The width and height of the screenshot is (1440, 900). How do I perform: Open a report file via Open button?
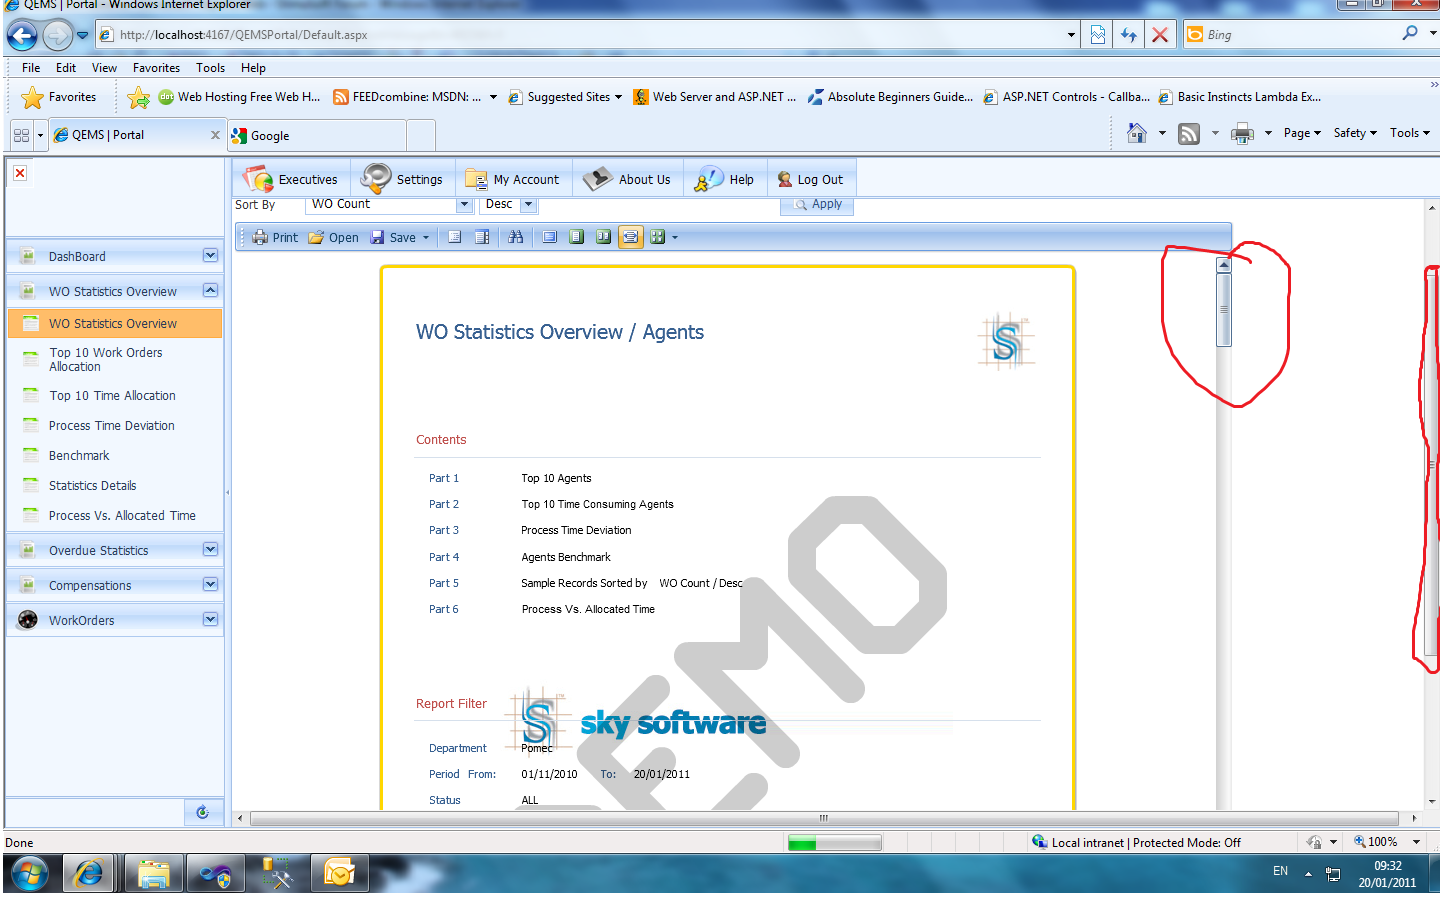click(x=334, y=237)
